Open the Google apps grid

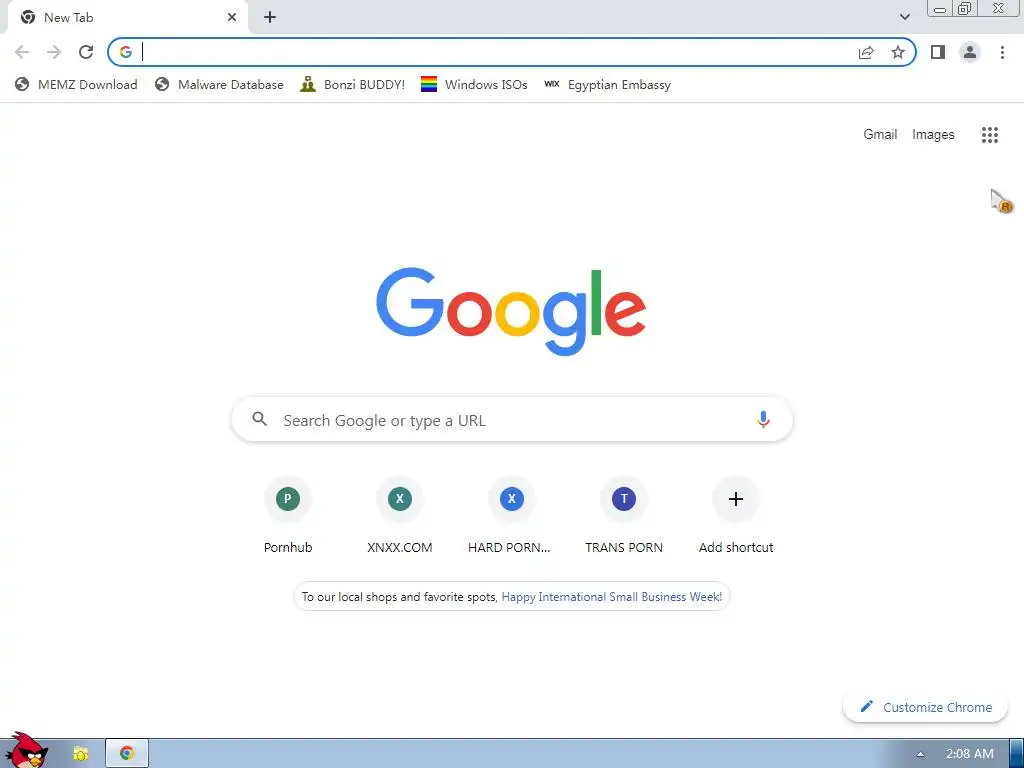tap(989, 135)
